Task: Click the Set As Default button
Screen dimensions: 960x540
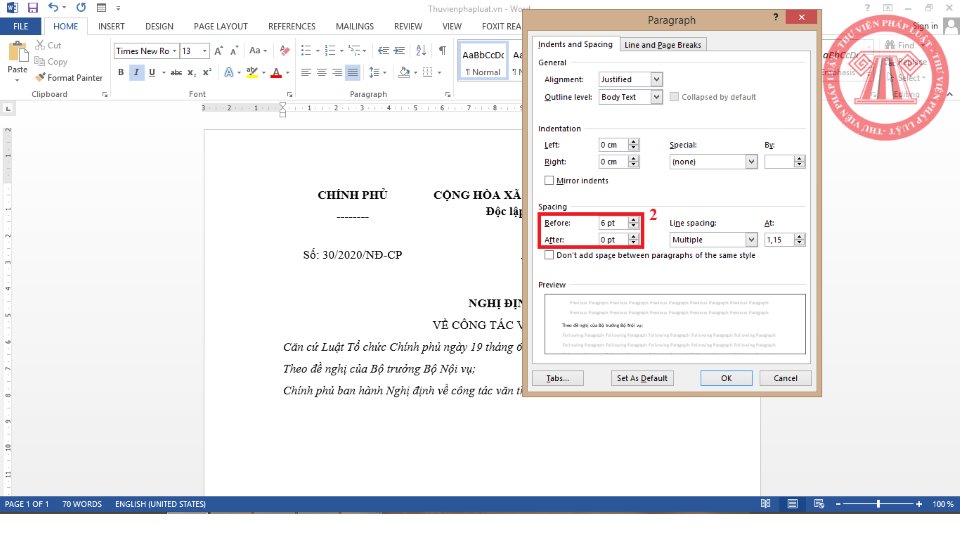Action: [x=642, y=378]
